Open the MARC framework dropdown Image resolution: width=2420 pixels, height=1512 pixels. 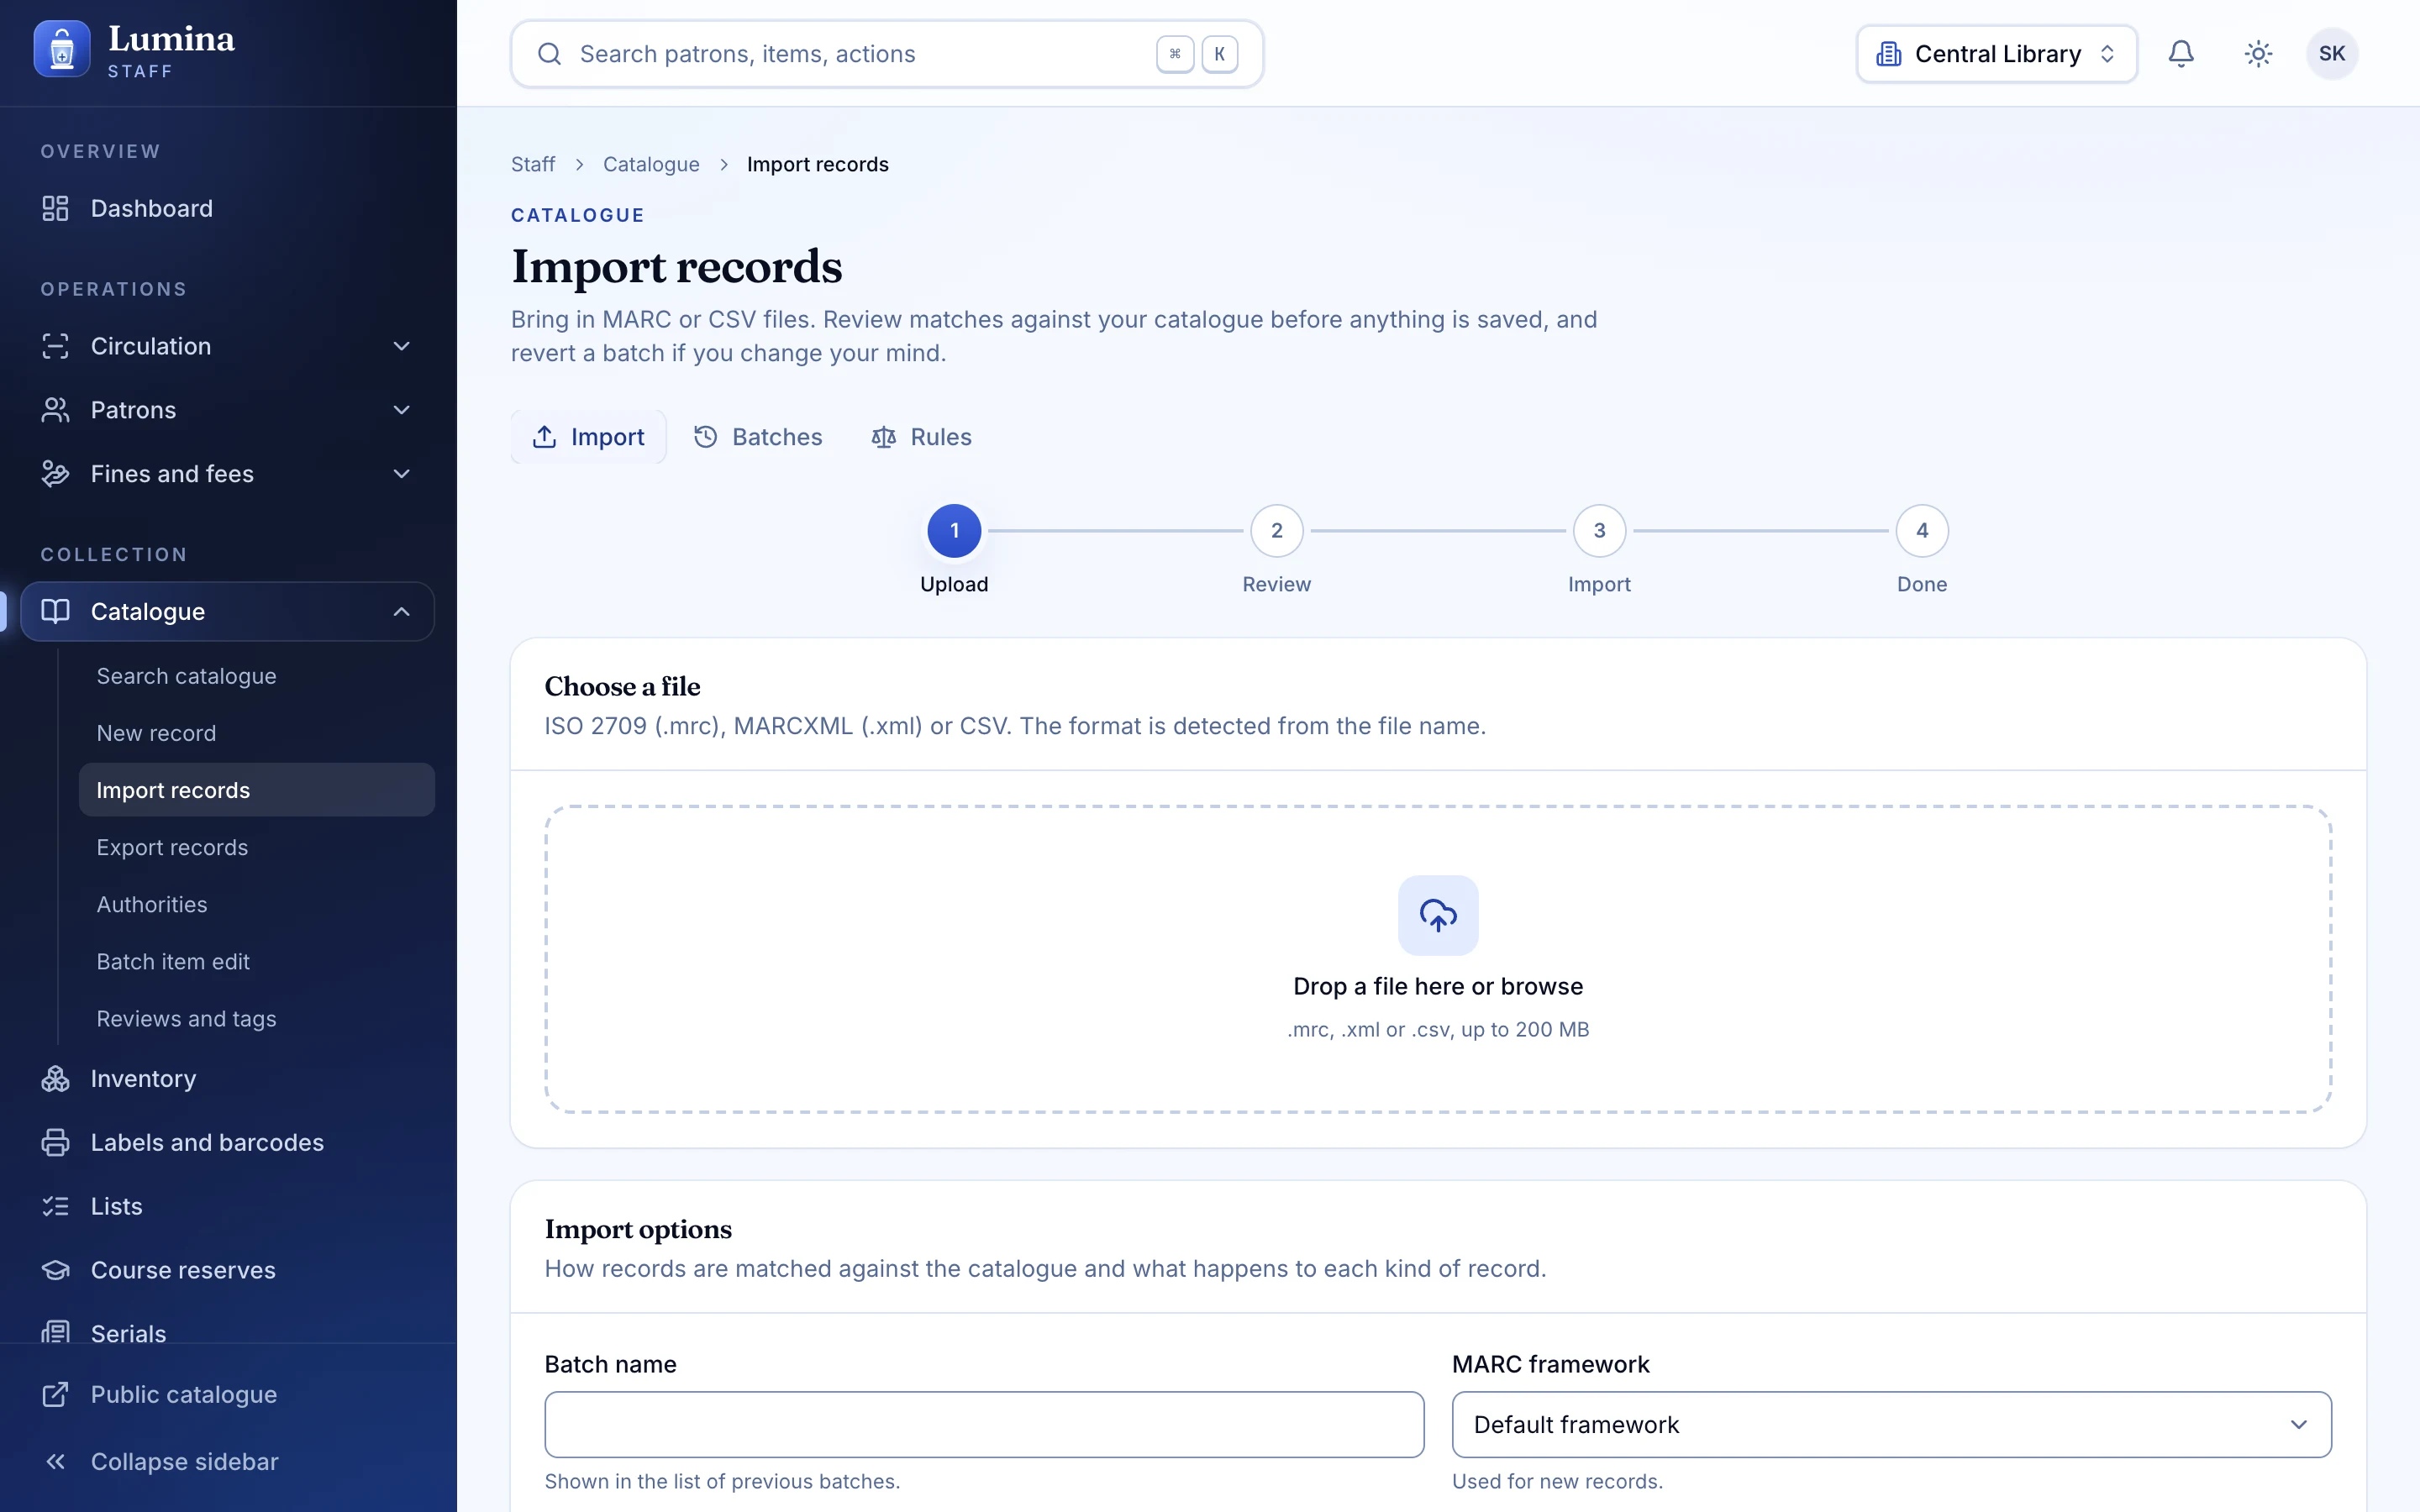point(1891,1424)
